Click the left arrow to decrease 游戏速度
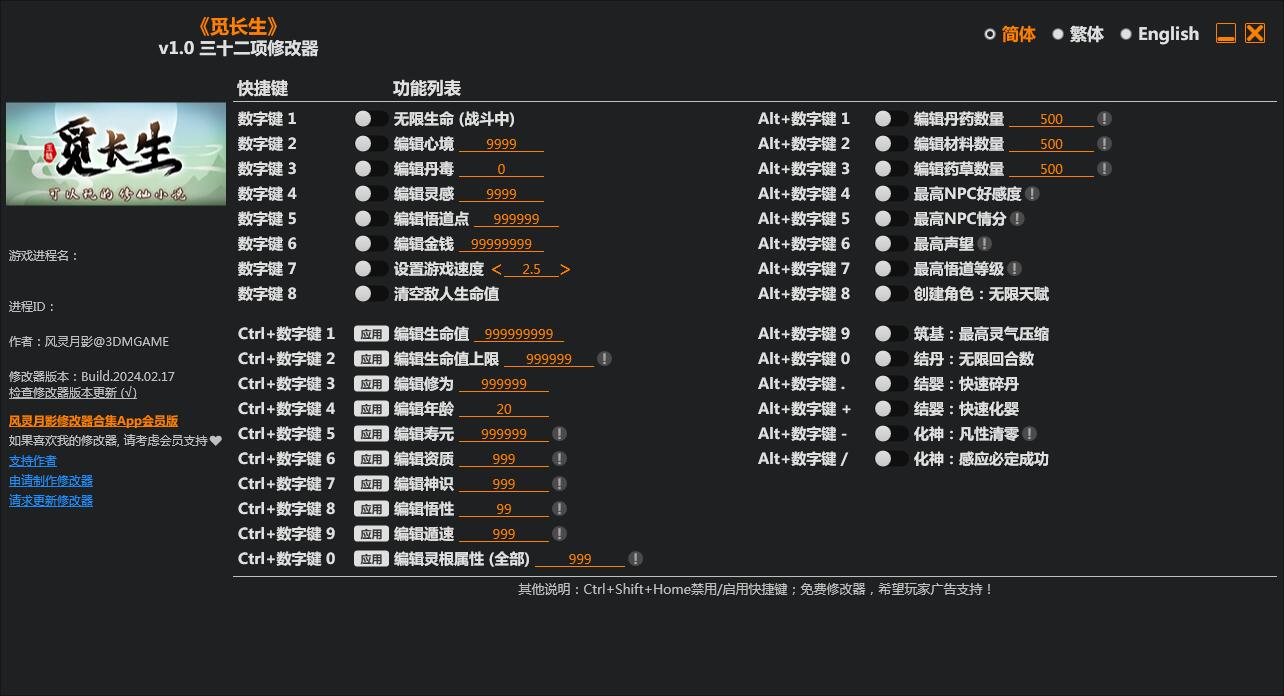1284x696 pixels. click(x=497, y=268)
